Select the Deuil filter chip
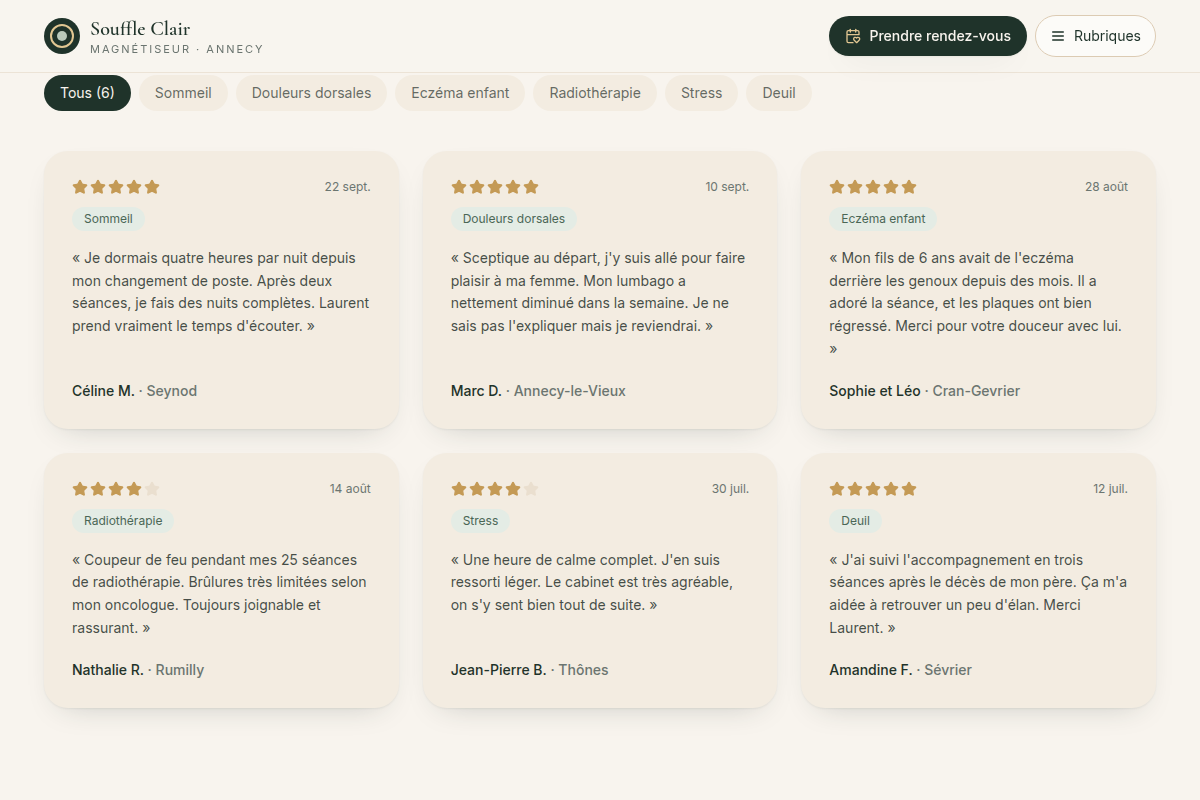 tap(779, 93)
